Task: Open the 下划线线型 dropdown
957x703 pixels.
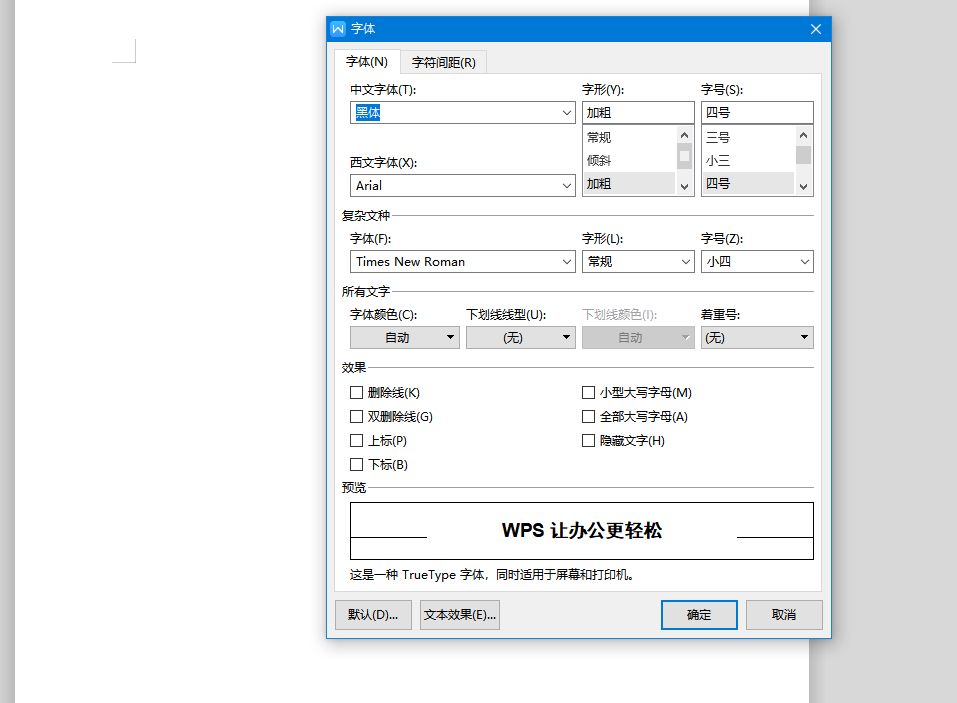Action: coord(521,337)
